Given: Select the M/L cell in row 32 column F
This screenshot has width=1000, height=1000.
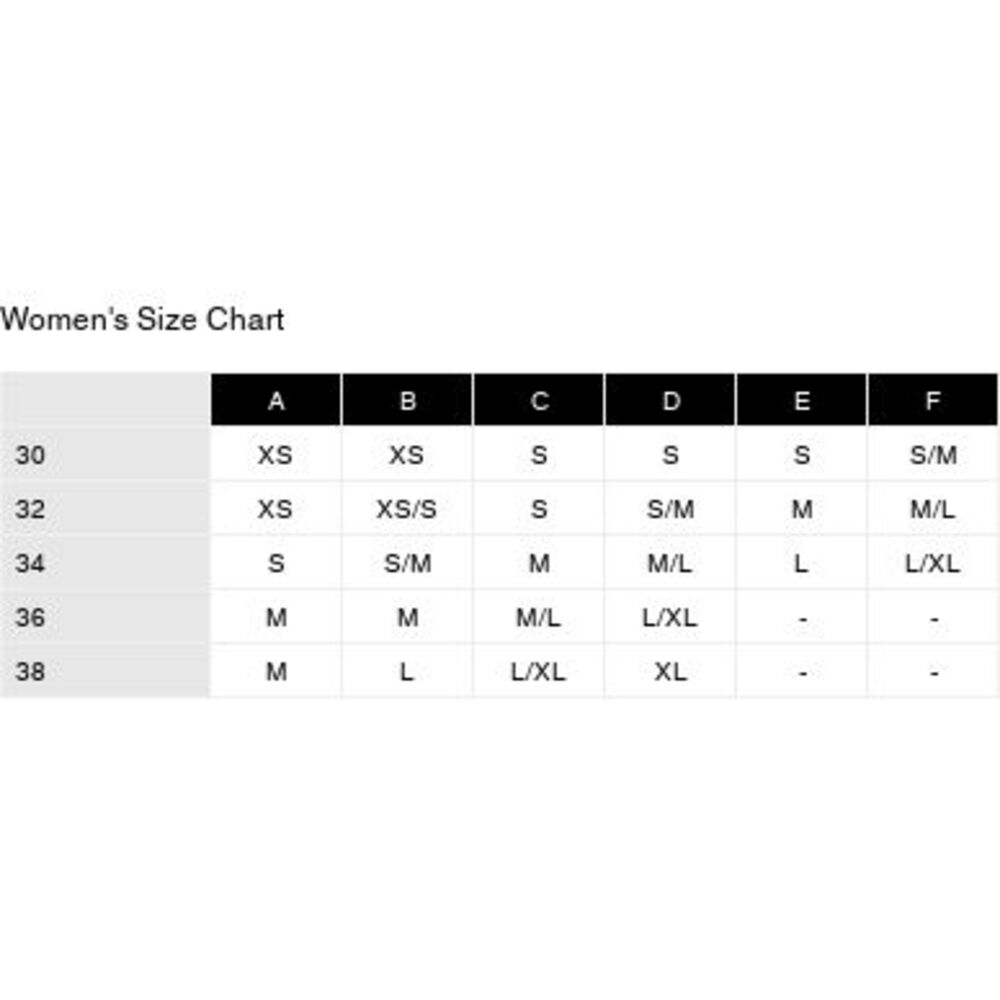Looking at the screenshot, I should point(933,509).
